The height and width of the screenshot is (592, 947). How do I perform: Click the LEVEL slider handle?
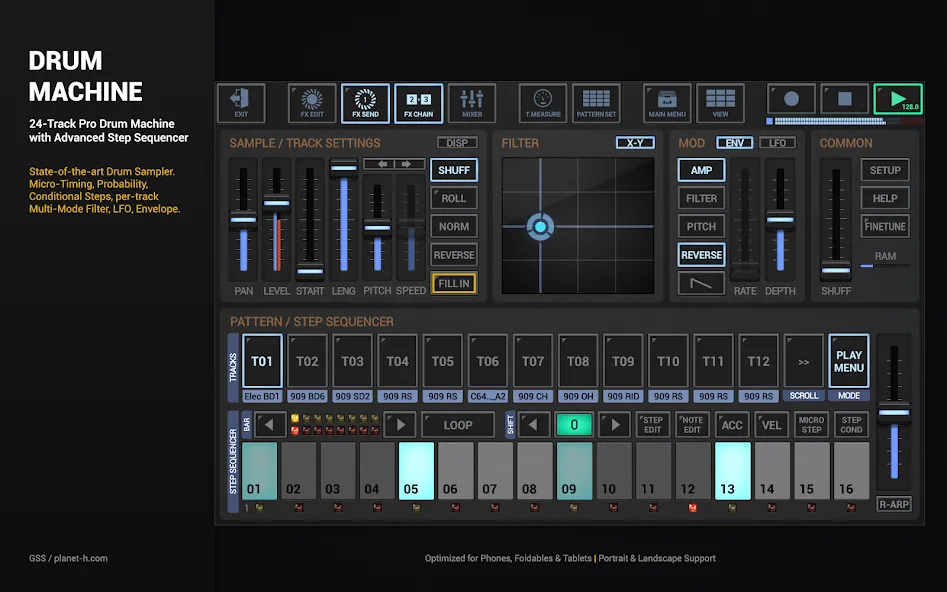click(277, 204)
